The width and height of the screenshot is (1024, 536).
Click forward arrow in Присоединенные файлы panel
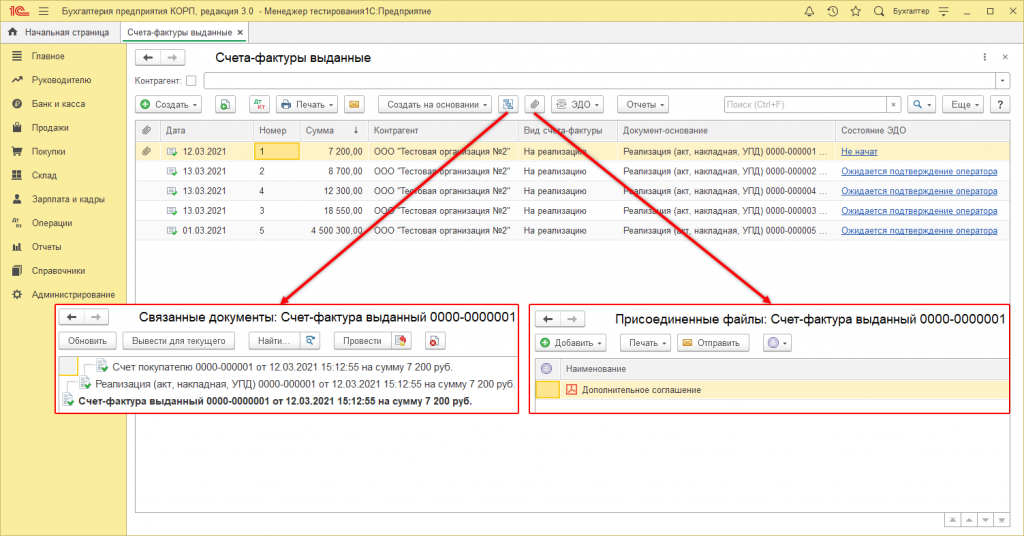[x=572, y=319]
